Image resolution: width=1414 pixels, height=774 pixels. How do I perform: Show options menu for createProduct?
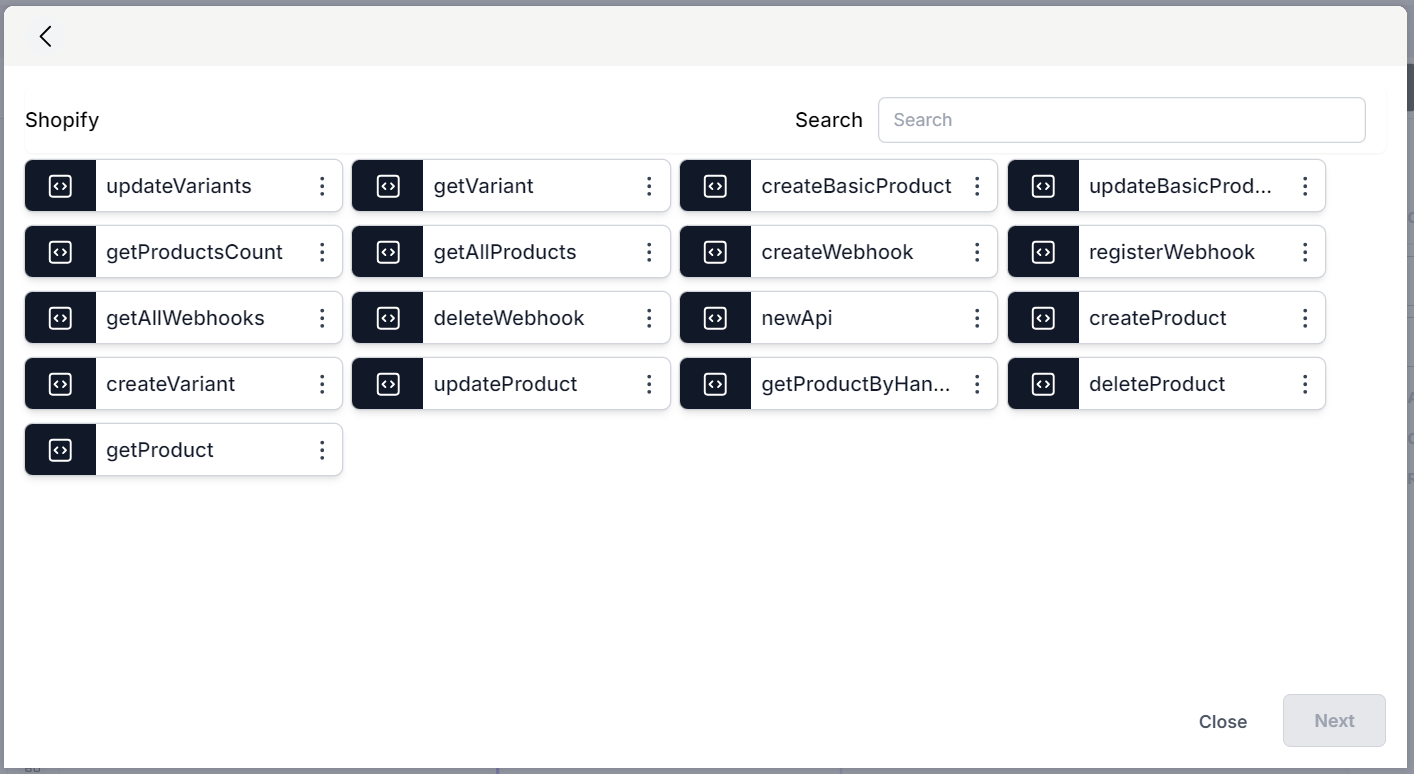pos(1305,318)
